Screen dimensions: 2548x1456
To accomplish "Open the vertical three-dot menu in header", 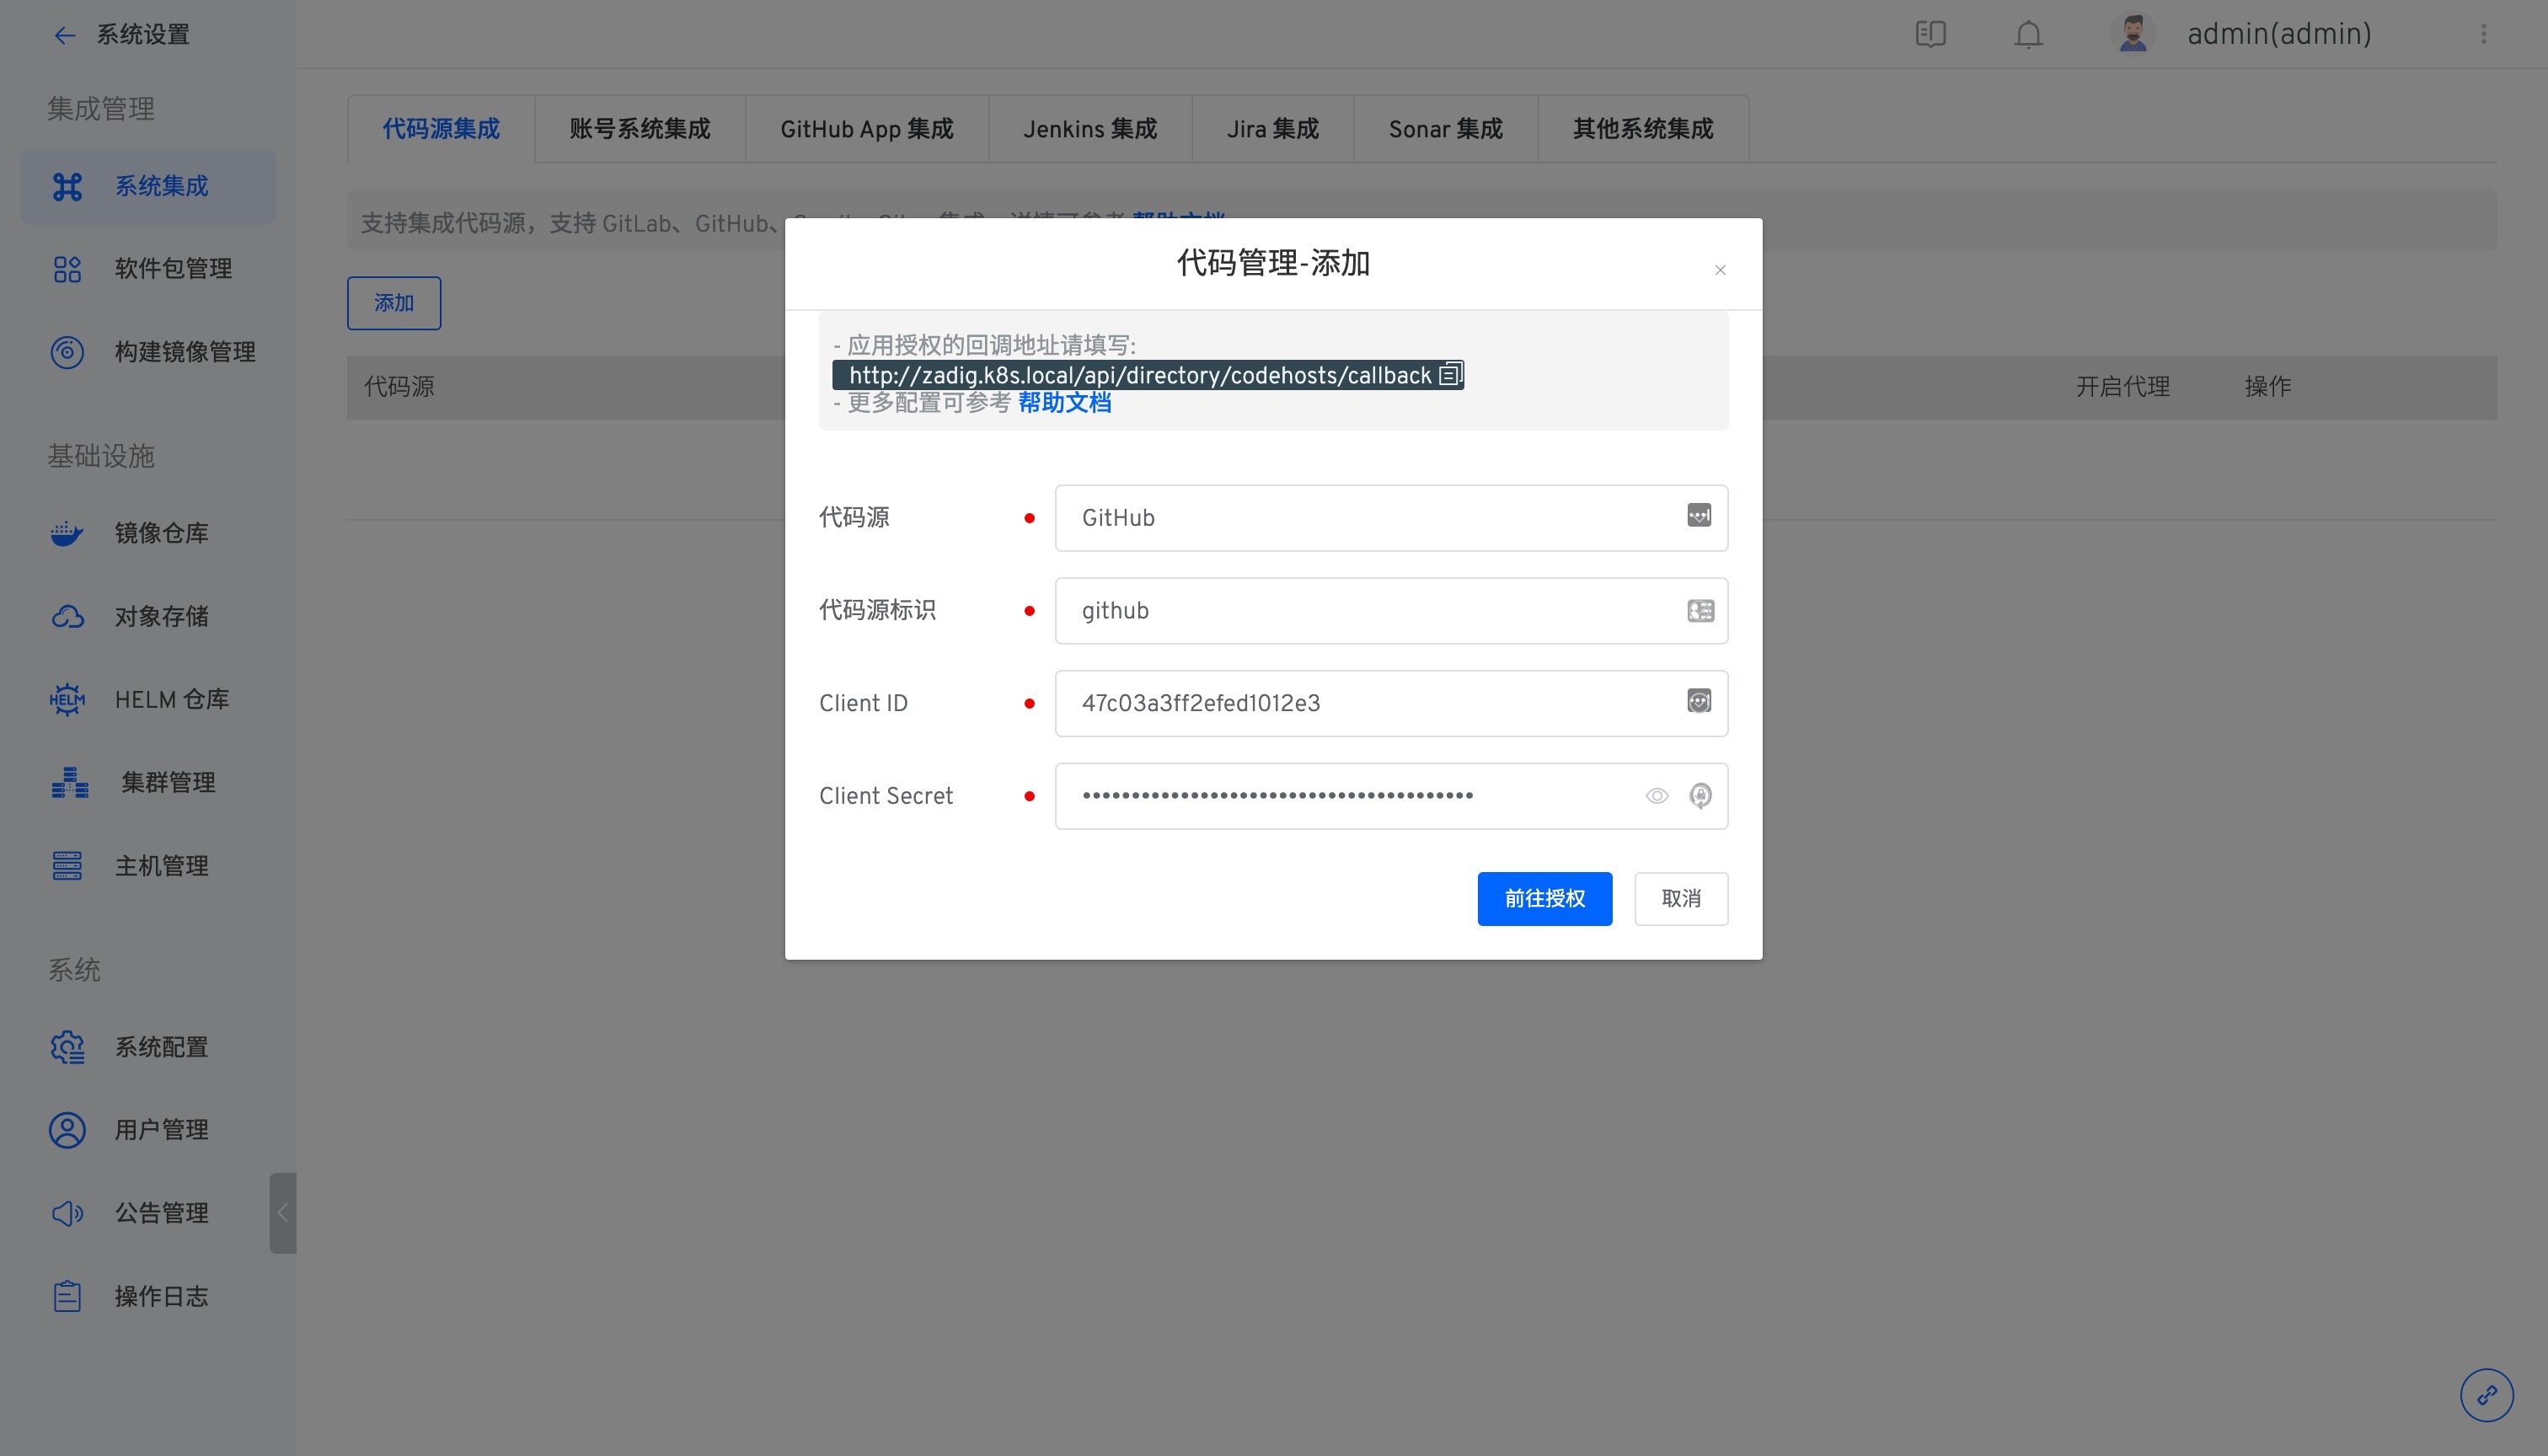I will (x=2483, y=34).
